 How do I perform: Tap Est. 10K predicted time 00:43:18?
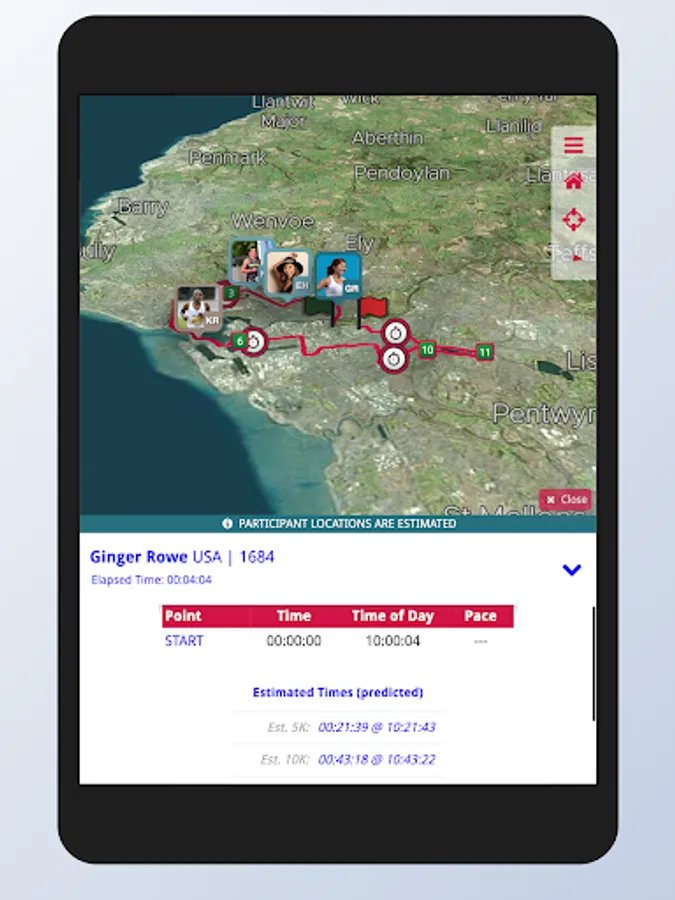point(377,759)
